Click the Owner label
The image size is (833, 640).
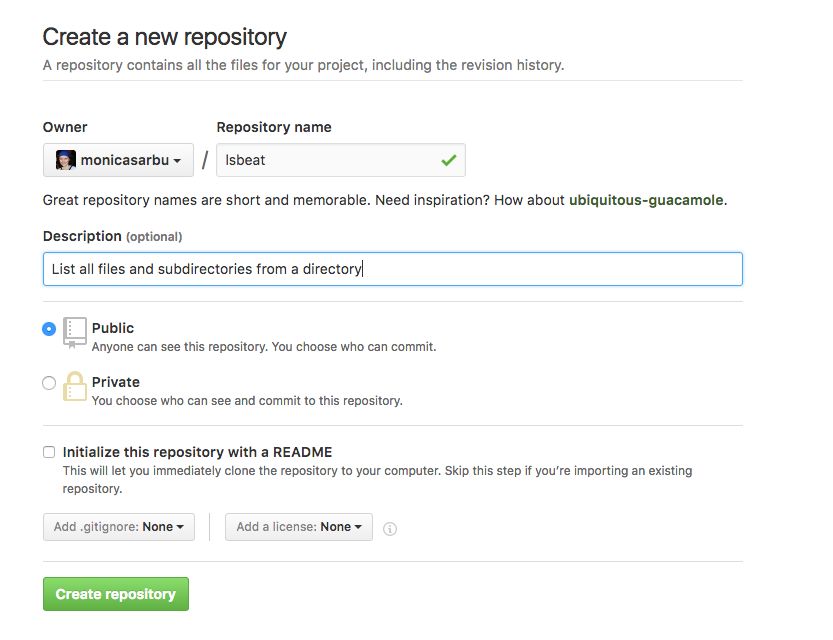(65, 127)
